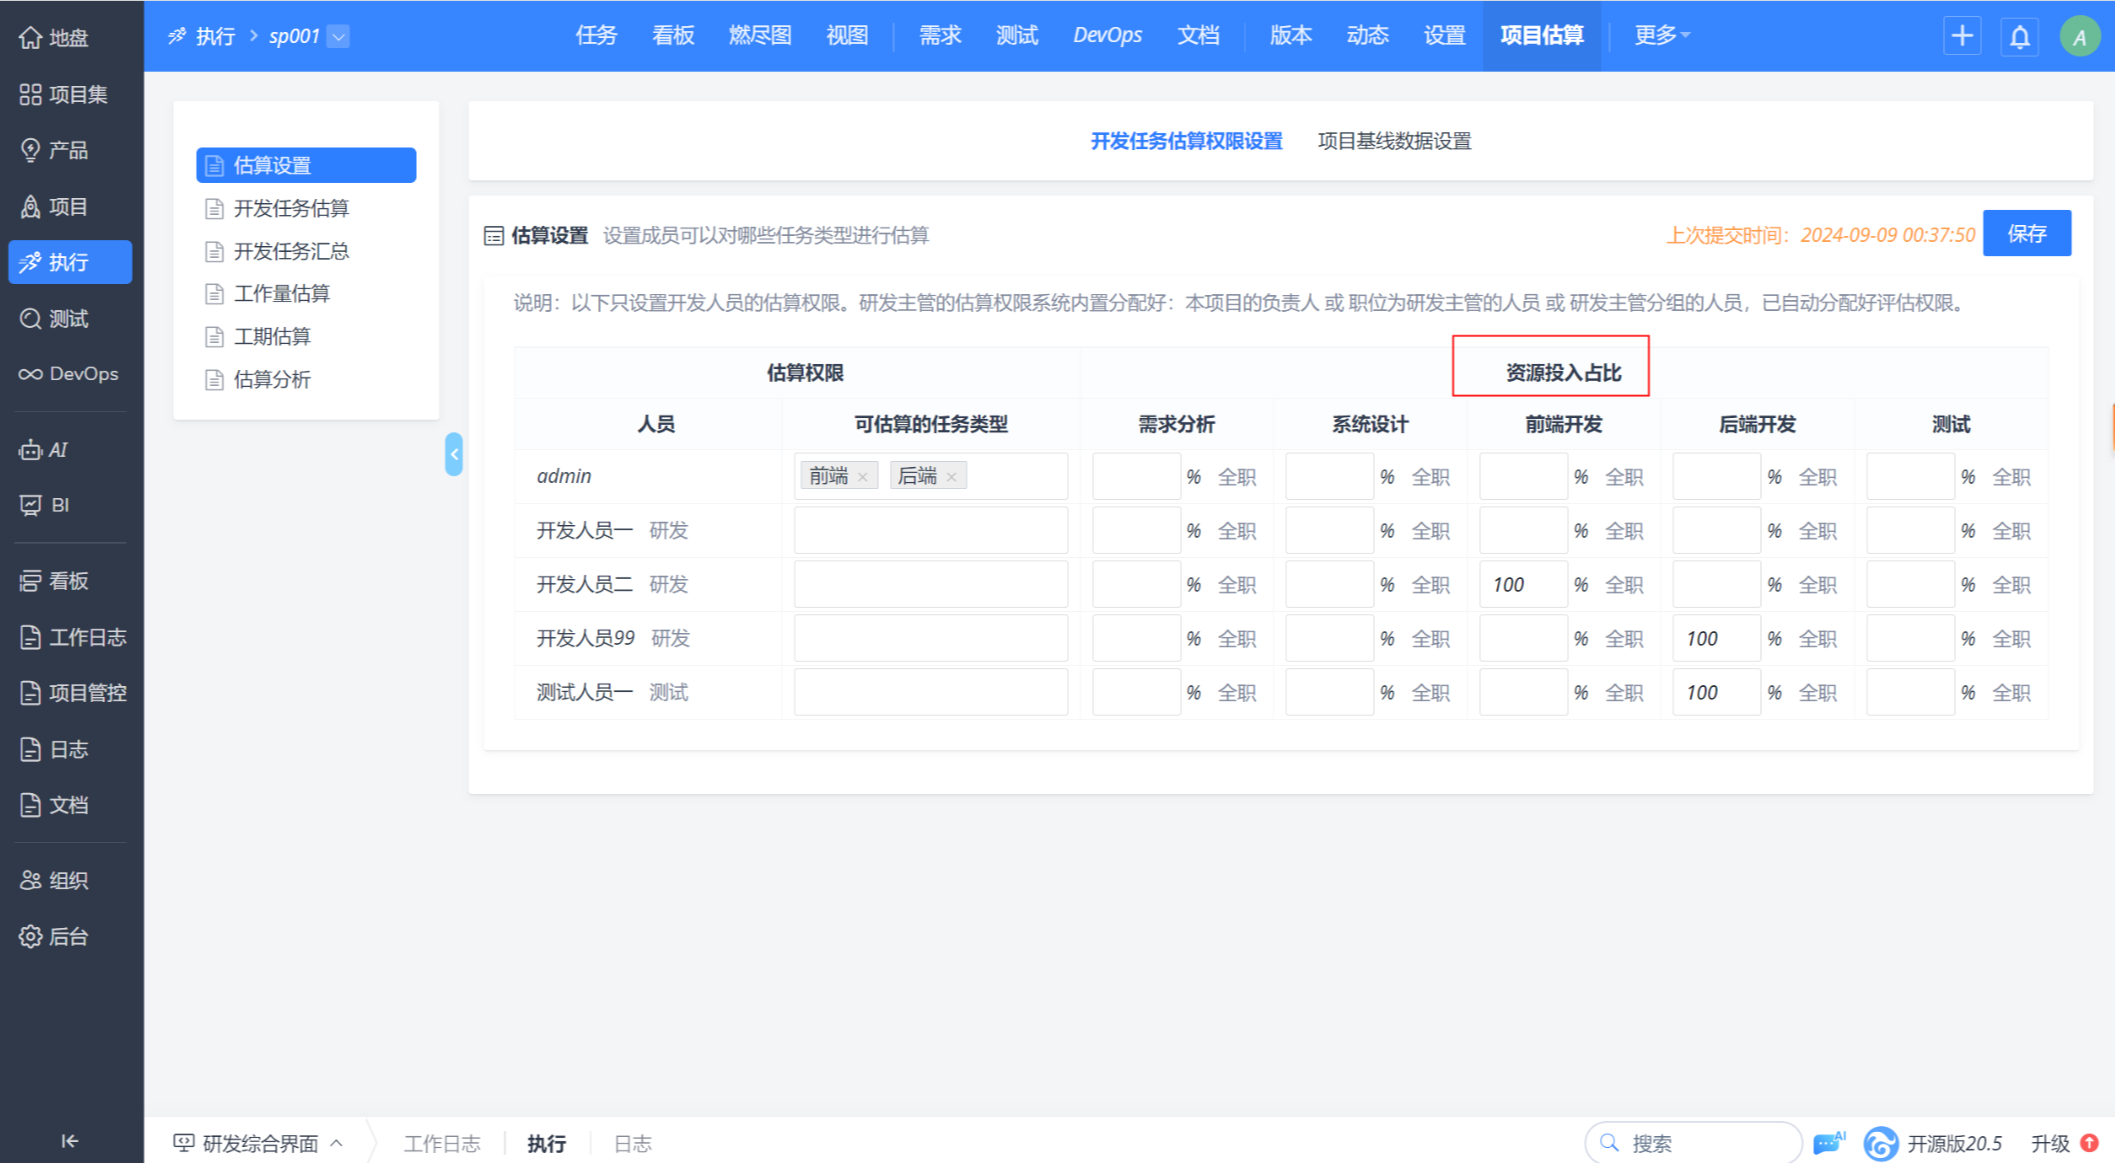Set admin 需求分析 to 全职

(x=1236, y=477)
